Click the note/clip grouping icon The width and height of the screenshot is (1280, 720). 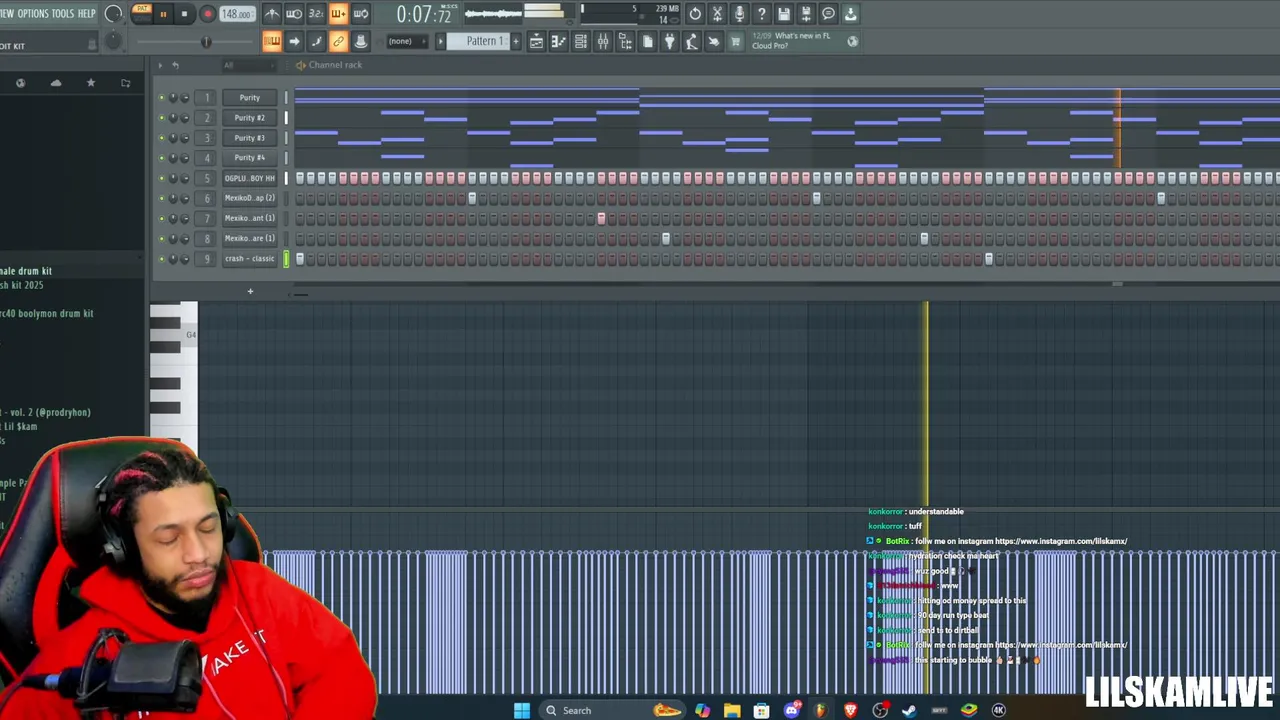tap(316, 41)
